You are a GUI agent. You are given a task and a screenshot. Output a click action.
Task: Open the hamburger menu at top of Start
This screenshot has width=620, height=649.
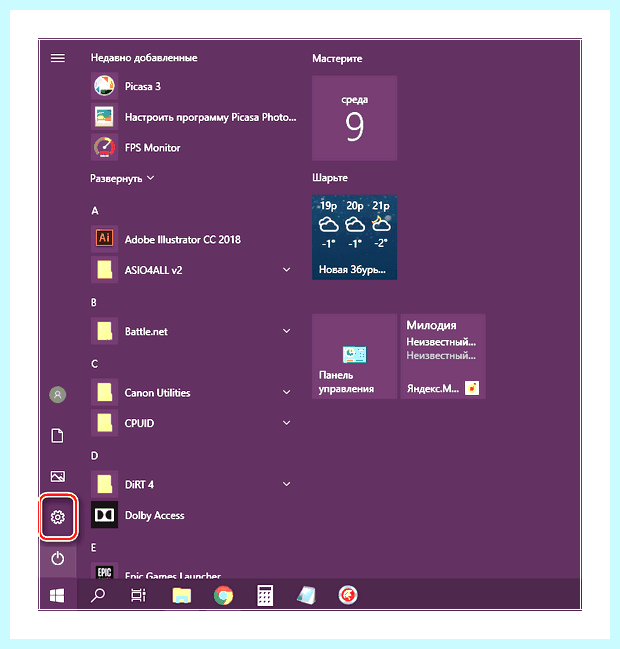click(58, 58)
